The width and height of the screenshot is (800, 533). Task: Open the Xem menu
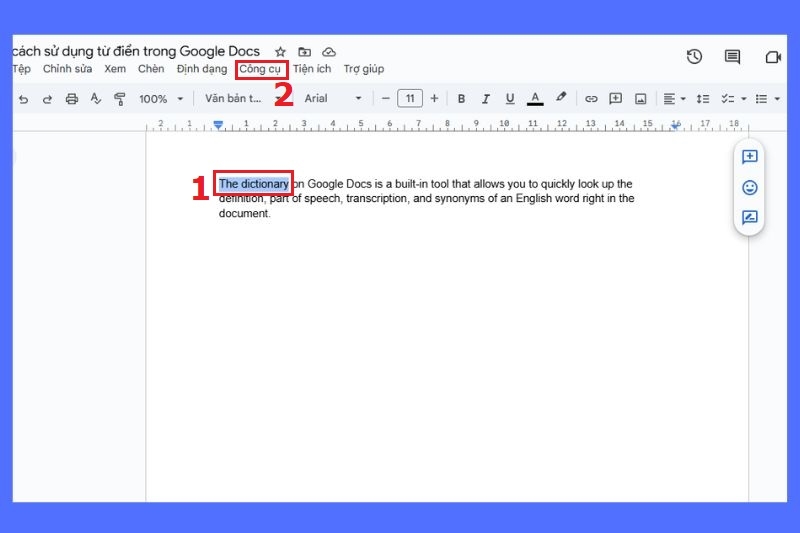pyautogui.click(x=115, y=69)
